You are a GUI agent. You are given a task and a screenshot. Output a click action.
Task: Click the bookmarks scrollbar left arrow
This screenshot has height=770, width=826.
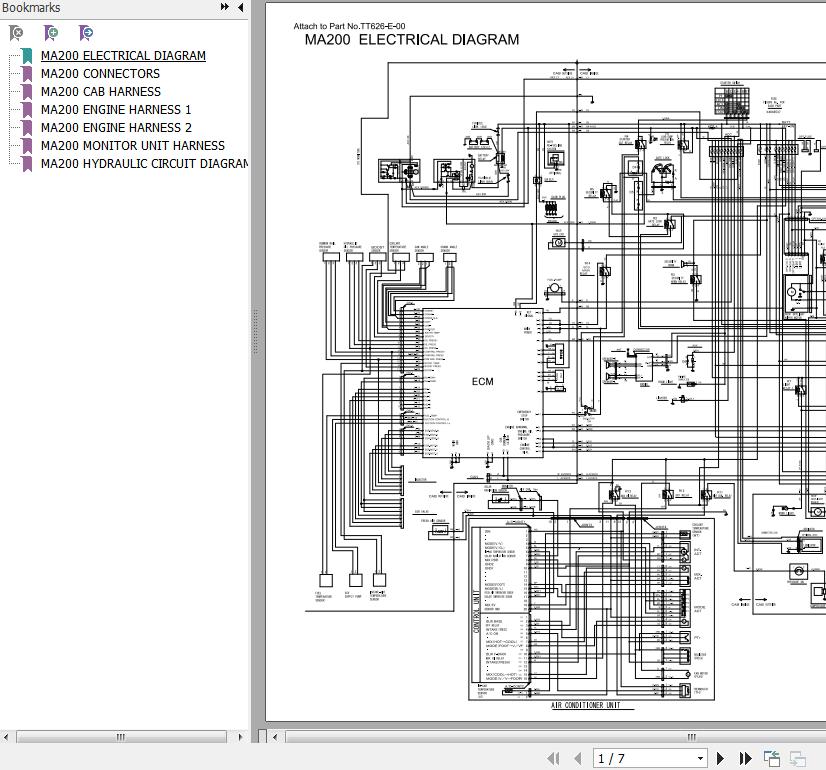[x=6, y=737]
